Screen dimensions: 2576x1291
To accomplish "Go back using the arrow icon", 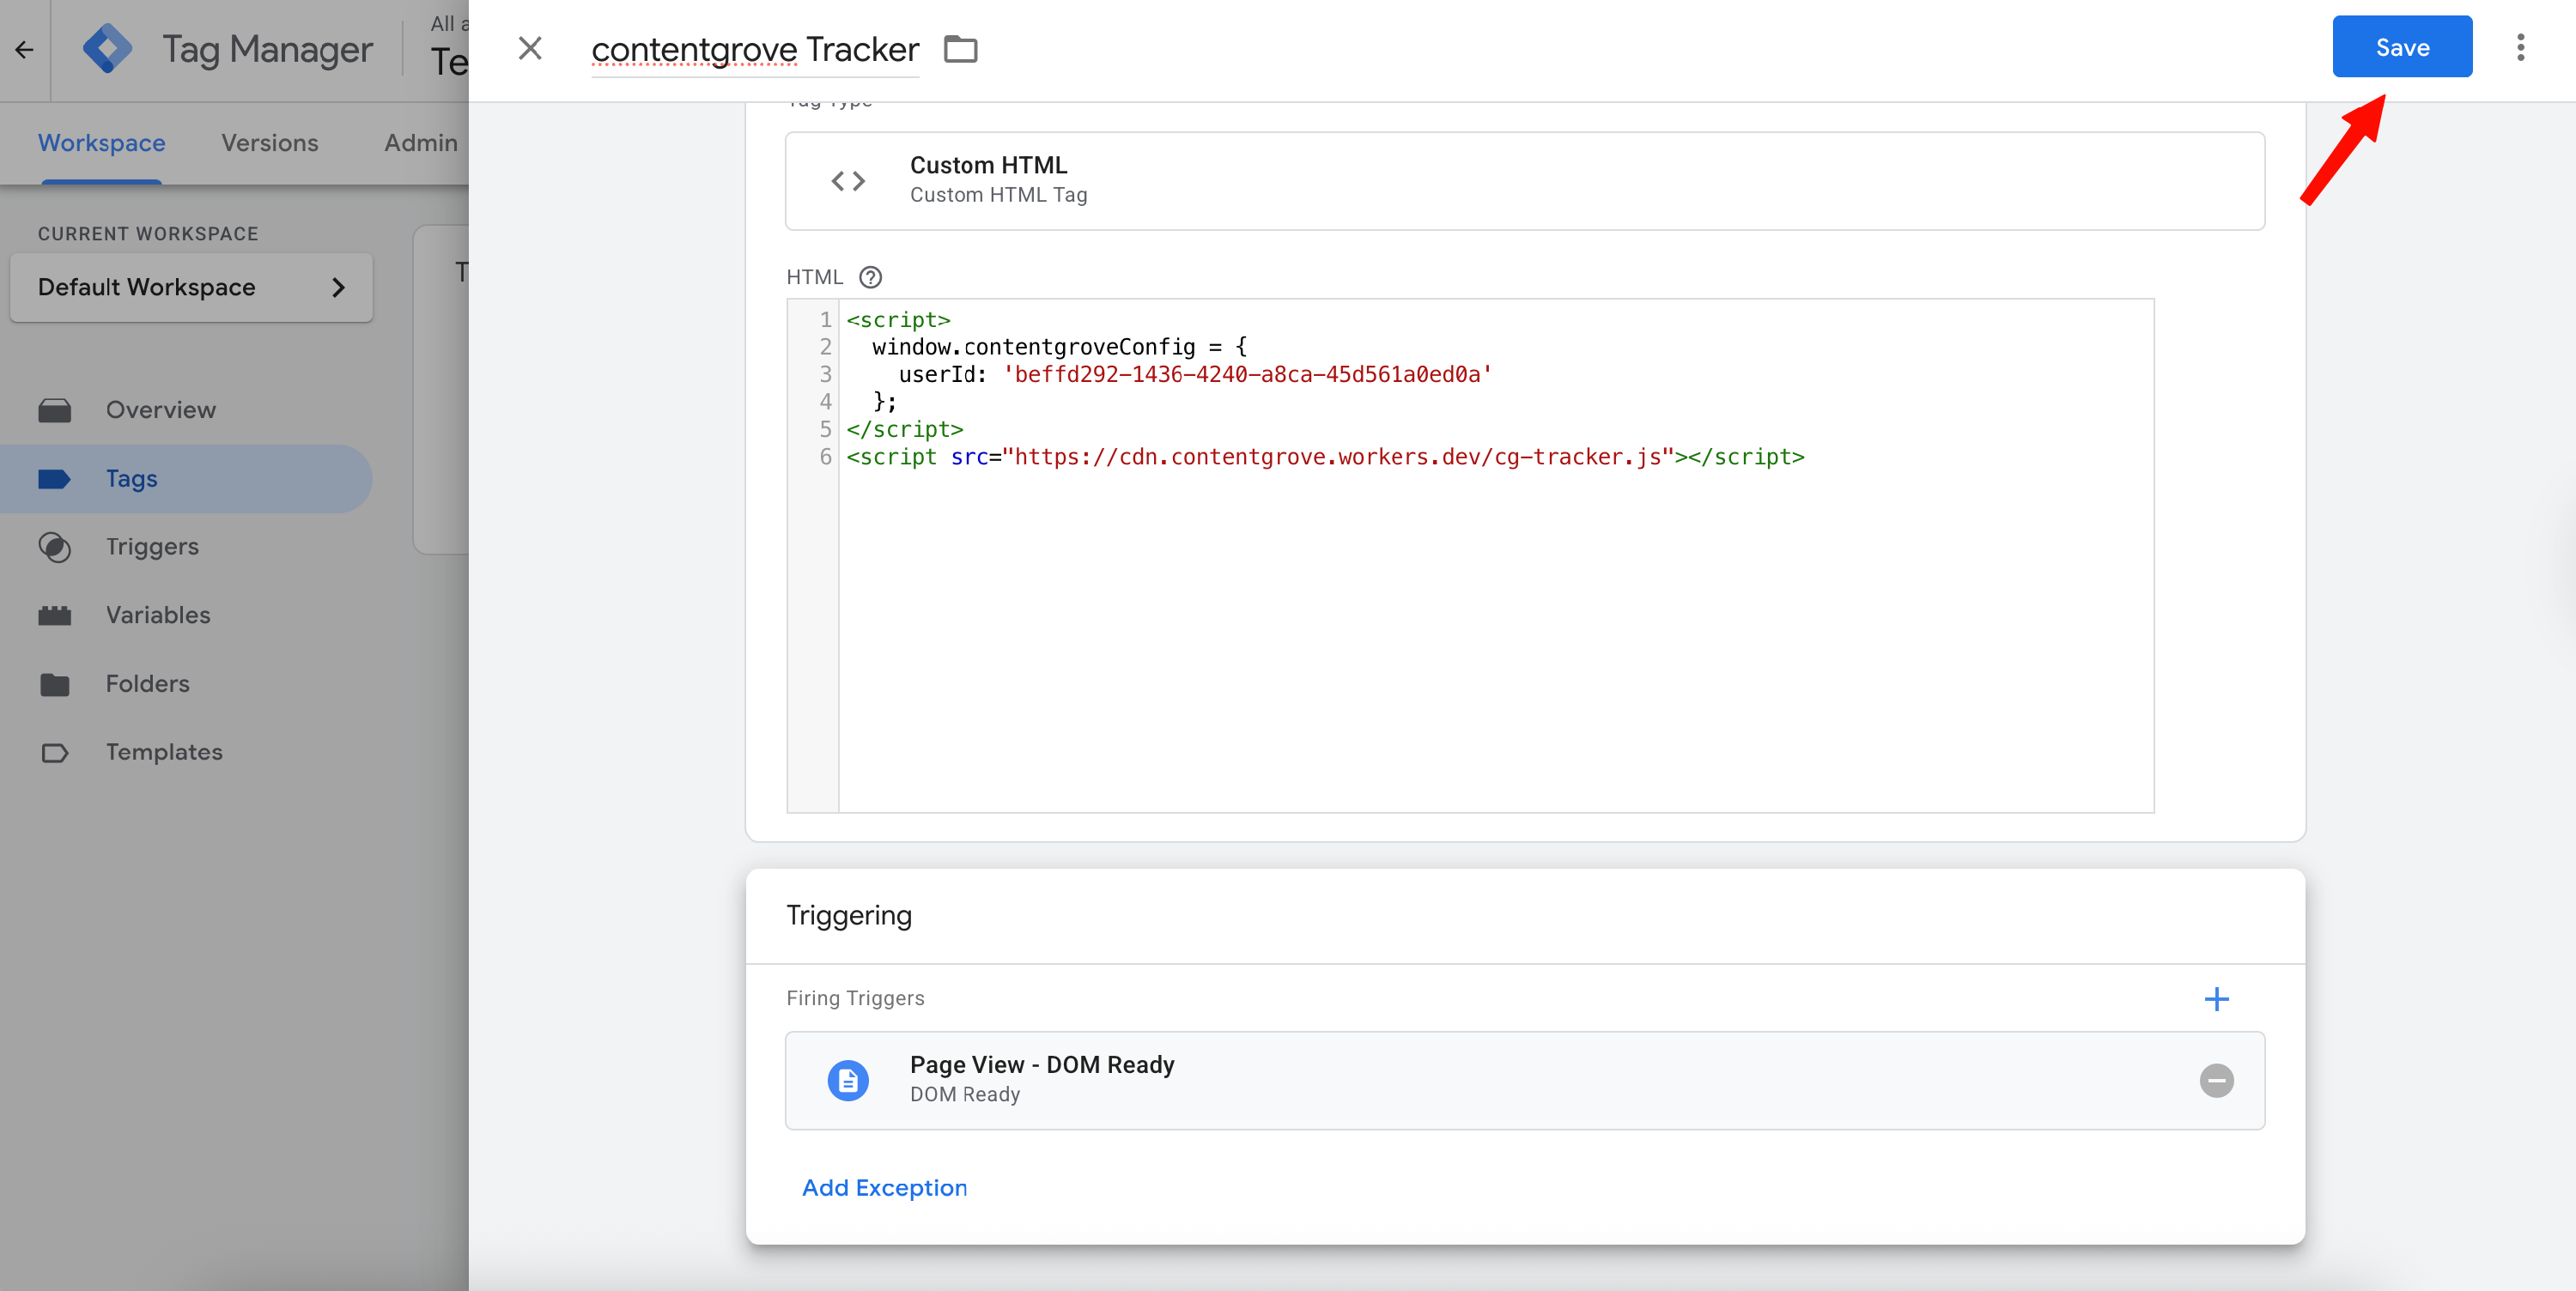I will [24, 49].
